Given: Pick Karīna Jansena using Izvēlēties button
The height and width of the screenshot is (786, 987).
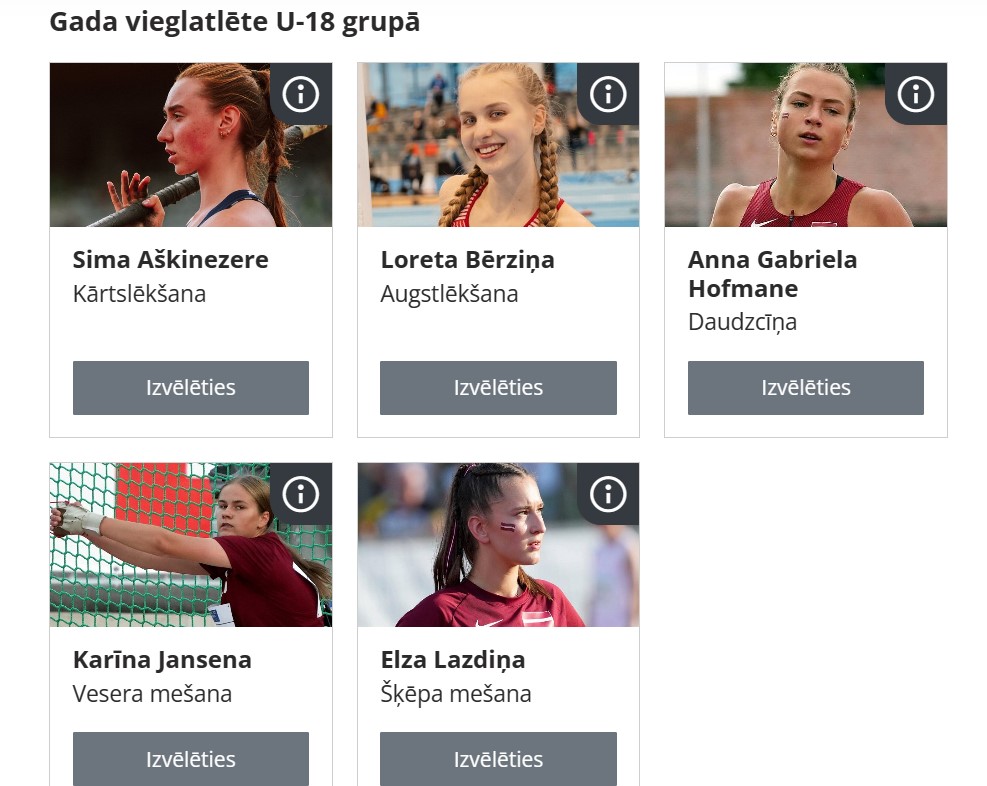Looking at the screenshot, I should click(191, 759).
